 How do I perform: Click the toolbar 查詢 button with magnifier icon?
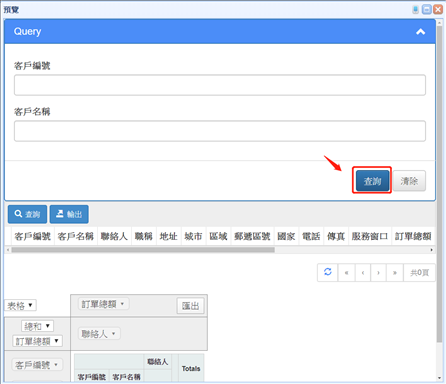[27, 214]
